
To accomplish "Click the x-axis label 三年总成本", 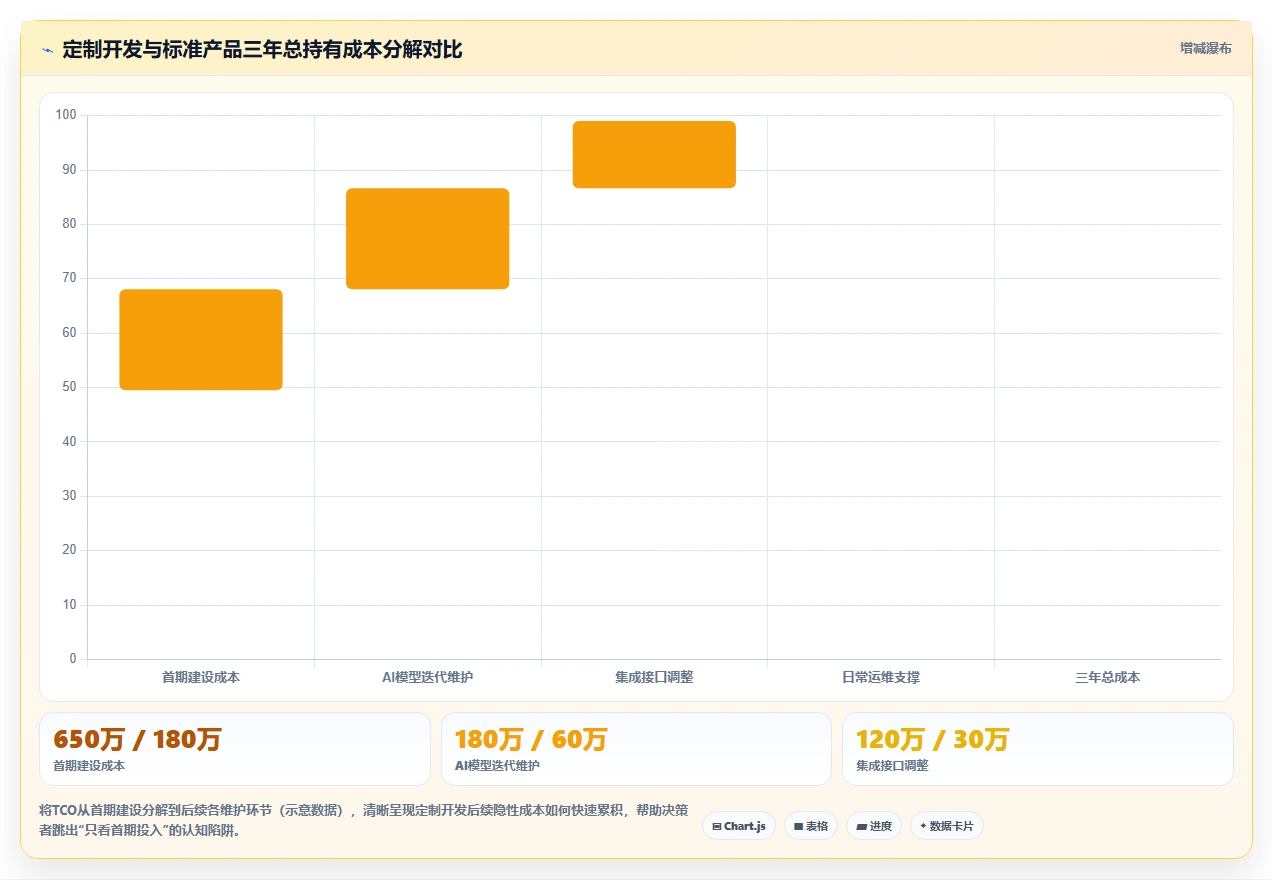I will pyautogui.click(x=1108, y=677).
